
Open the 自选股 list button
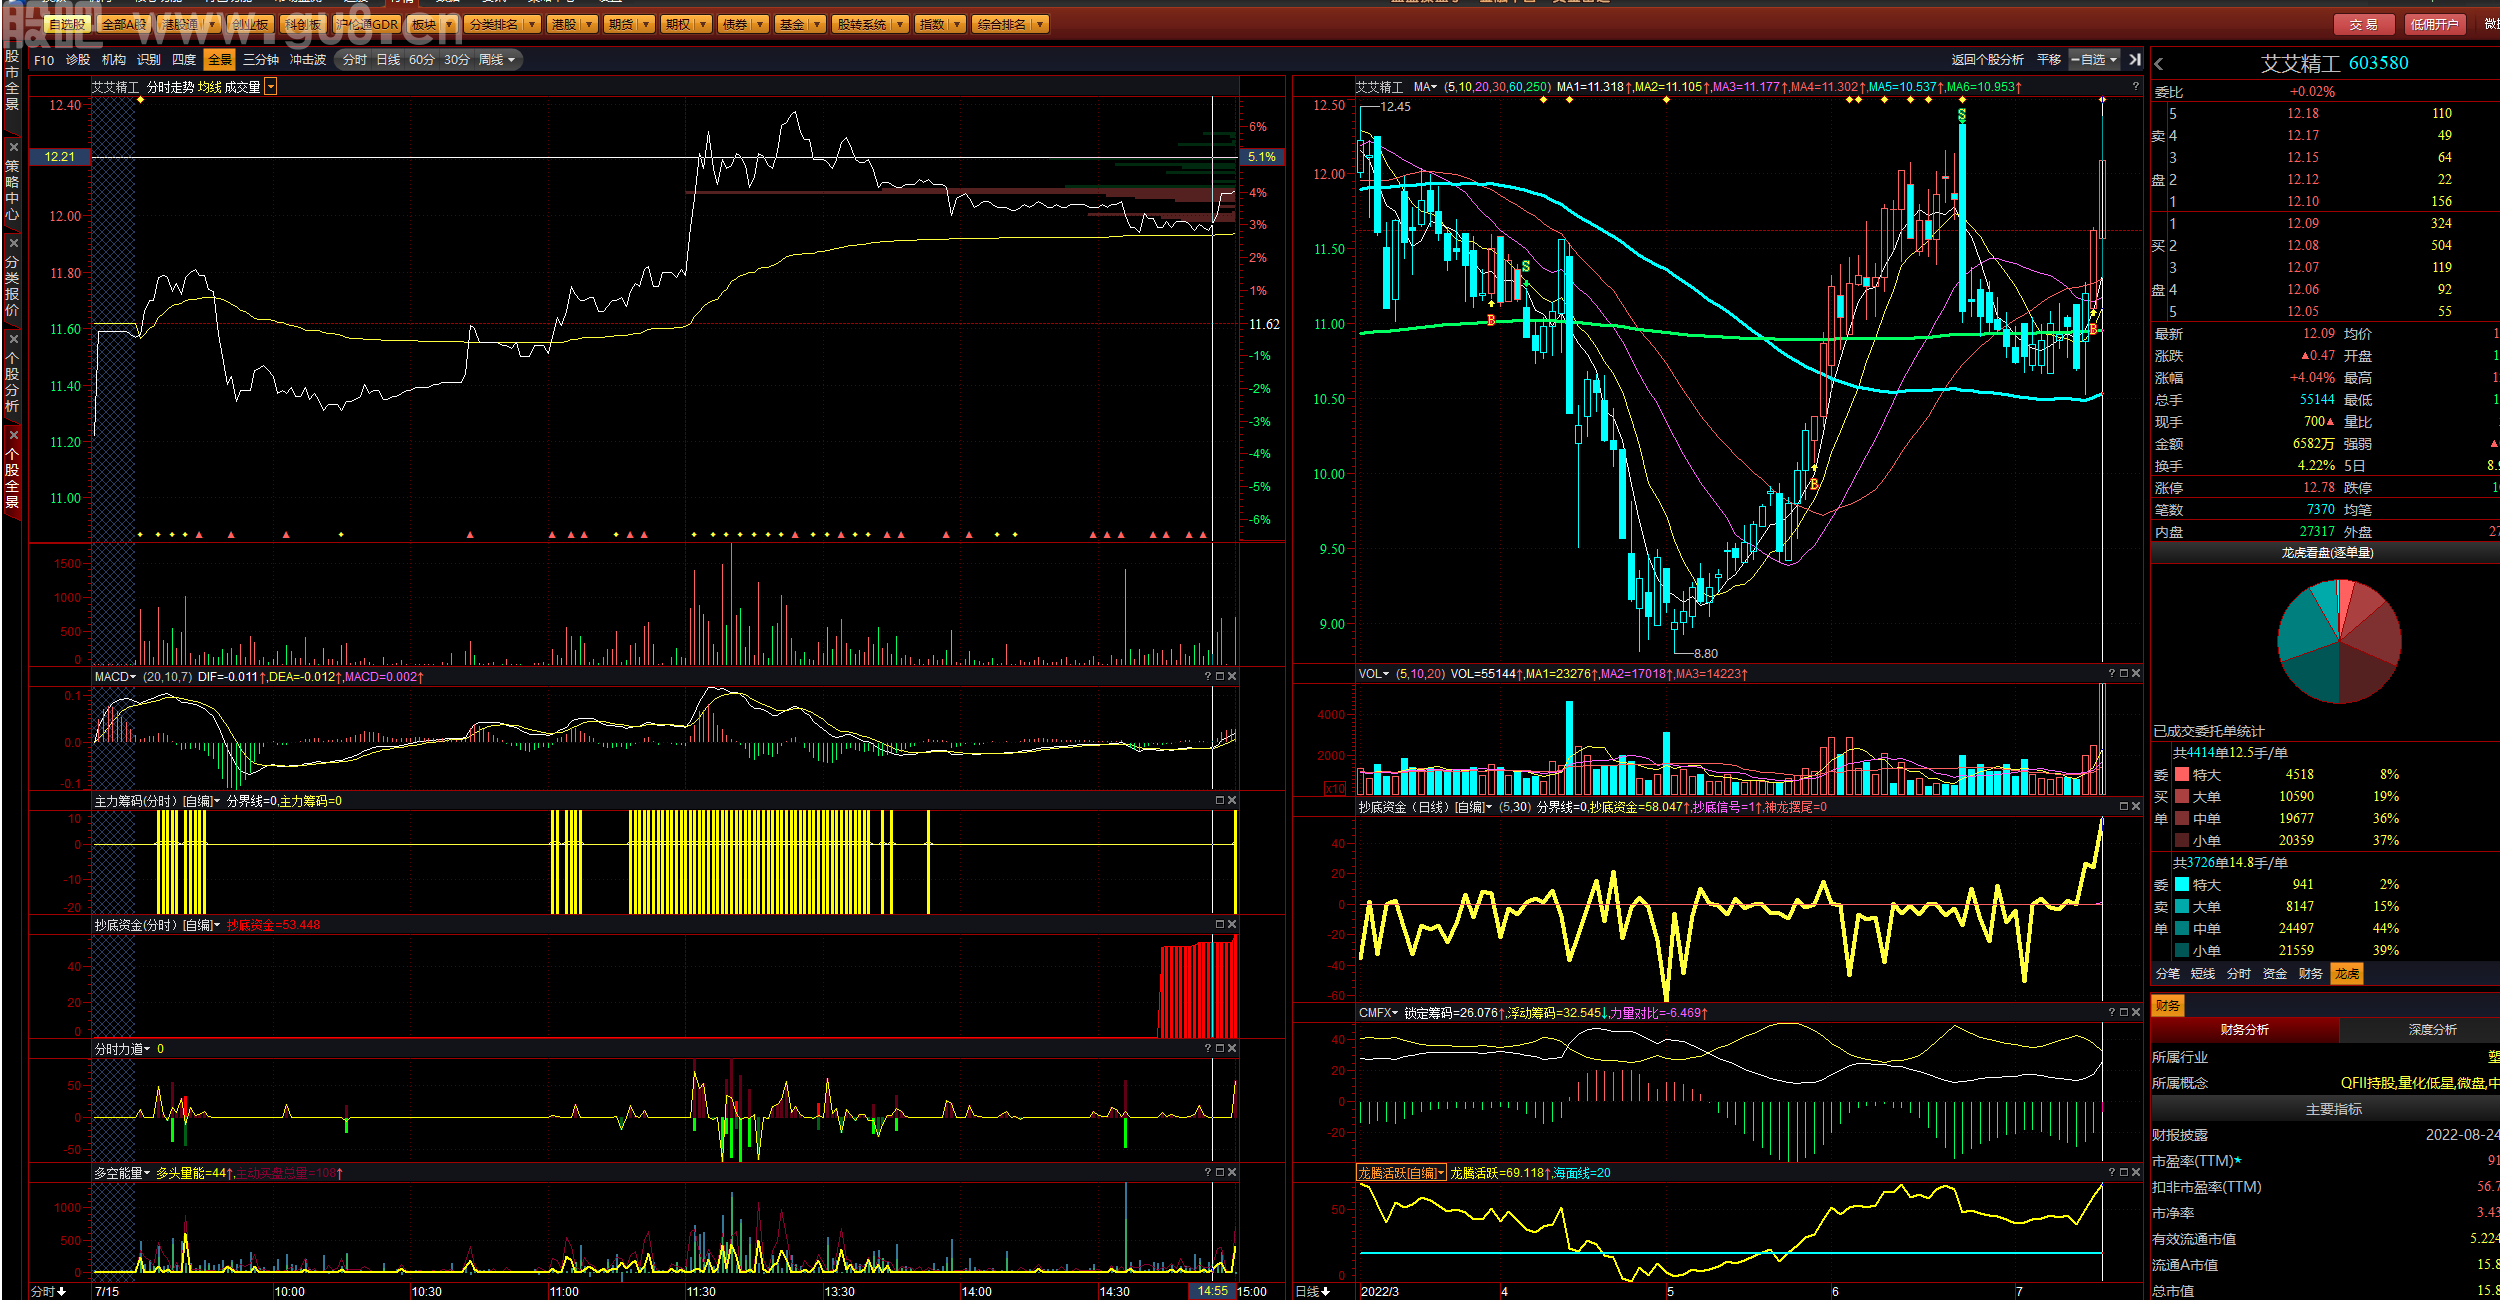67,24
